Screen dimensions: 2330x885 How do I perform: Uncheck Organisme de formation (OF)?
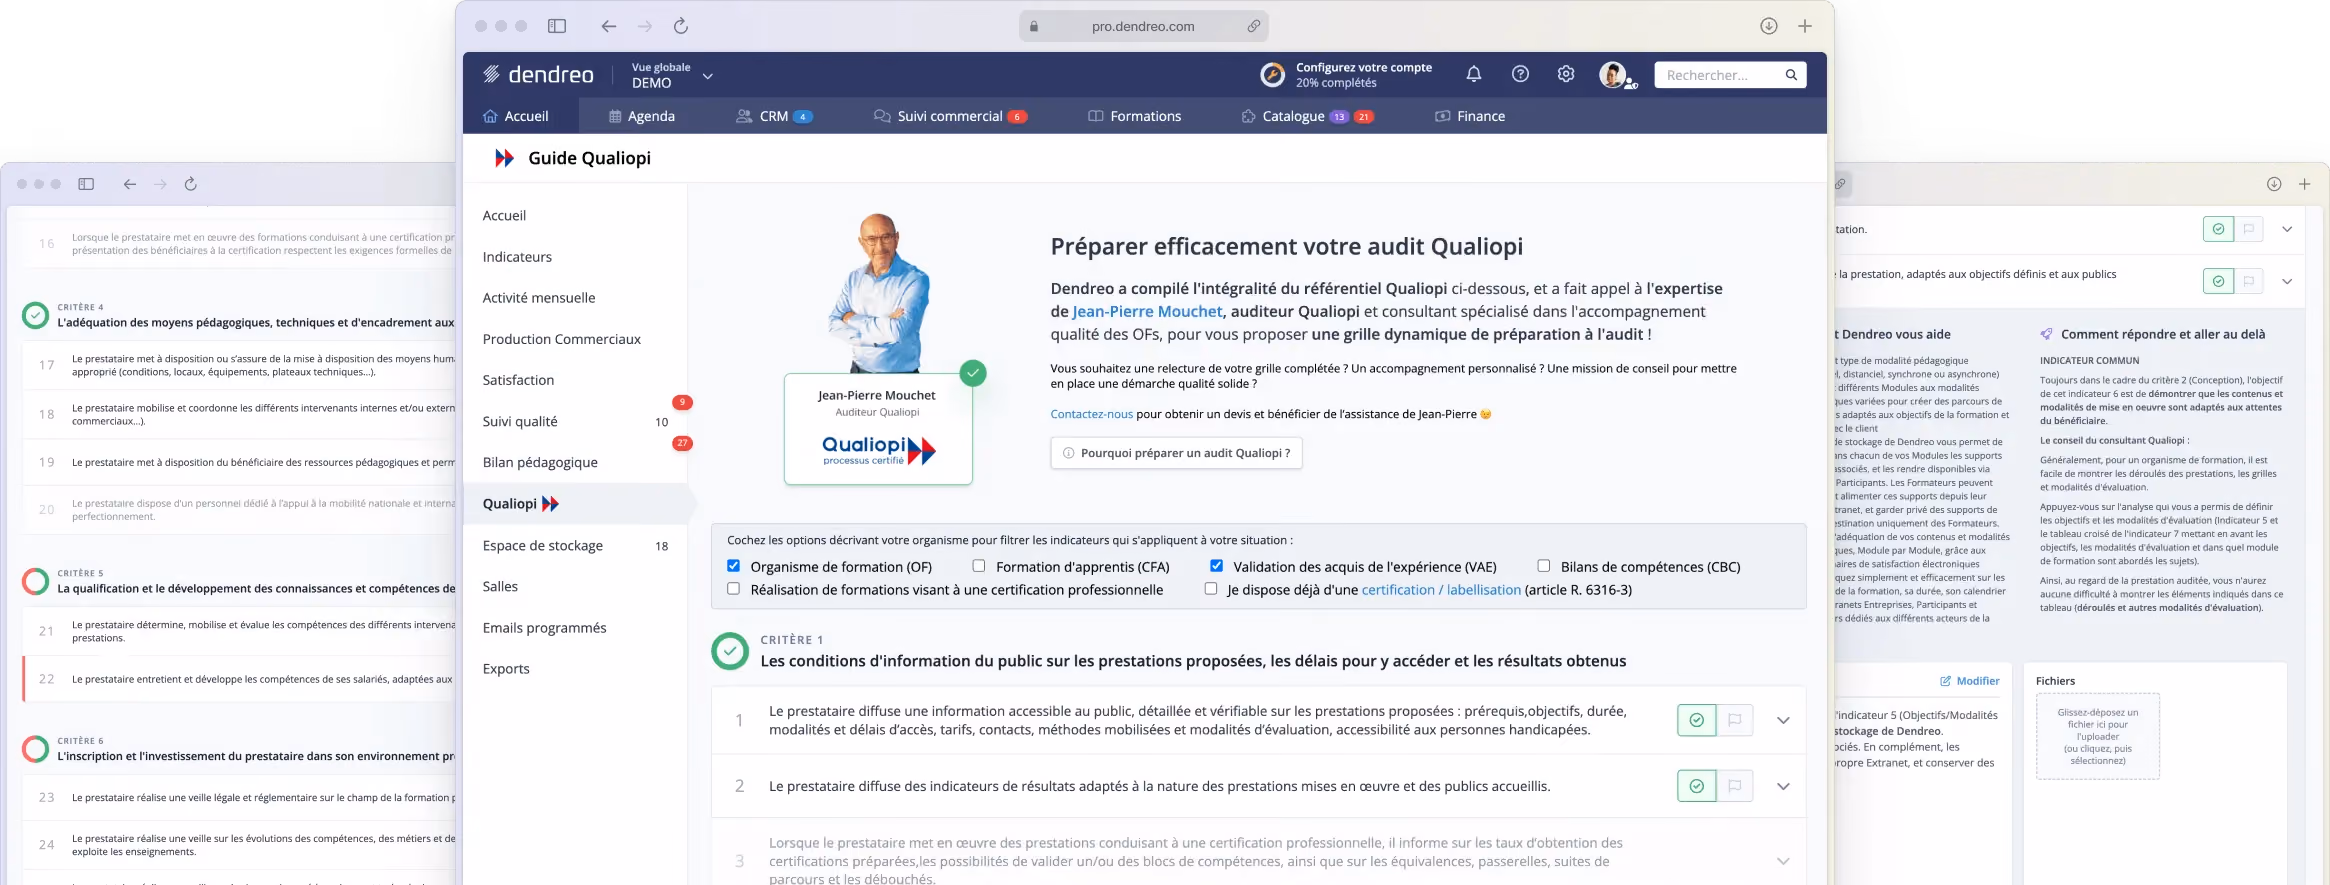pos(733,566)
